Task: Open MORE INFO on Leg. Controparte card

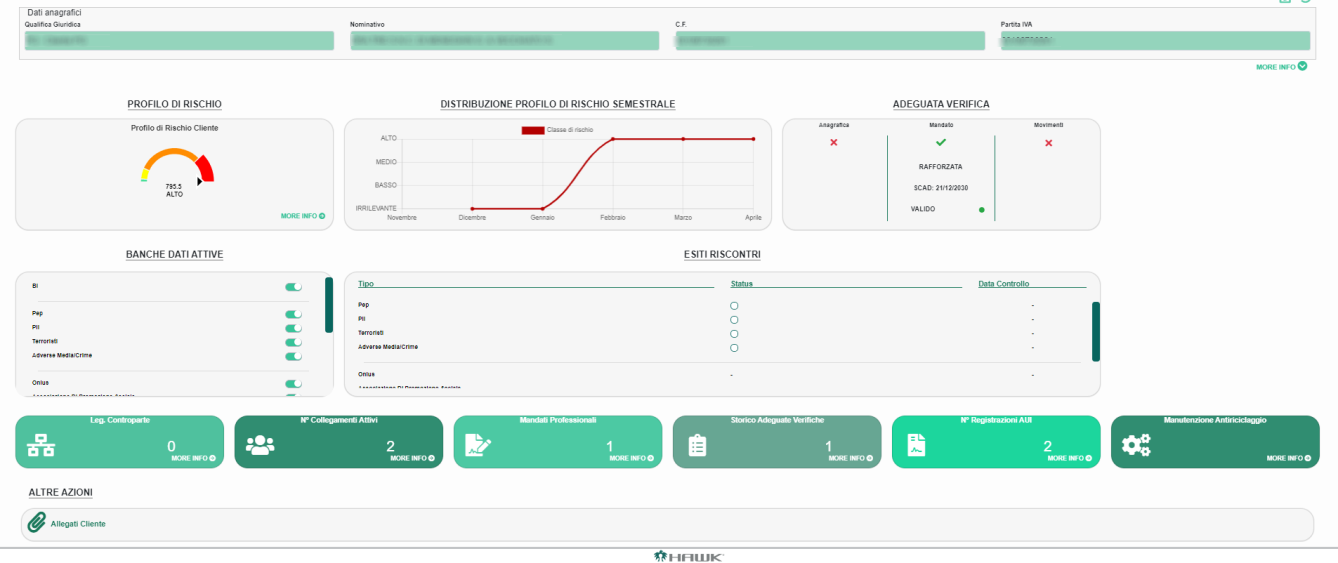Action: pos(193,458)
